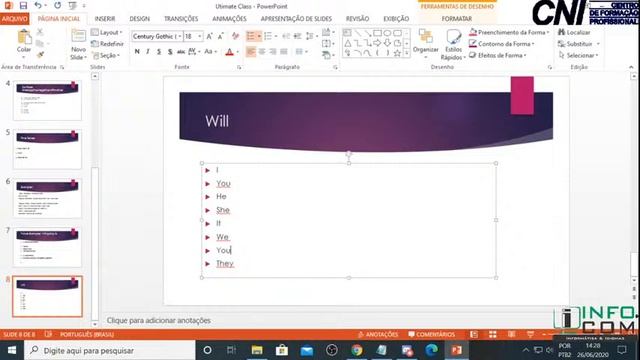Undo the last action
640x360 pixels.
pos(38,6)
